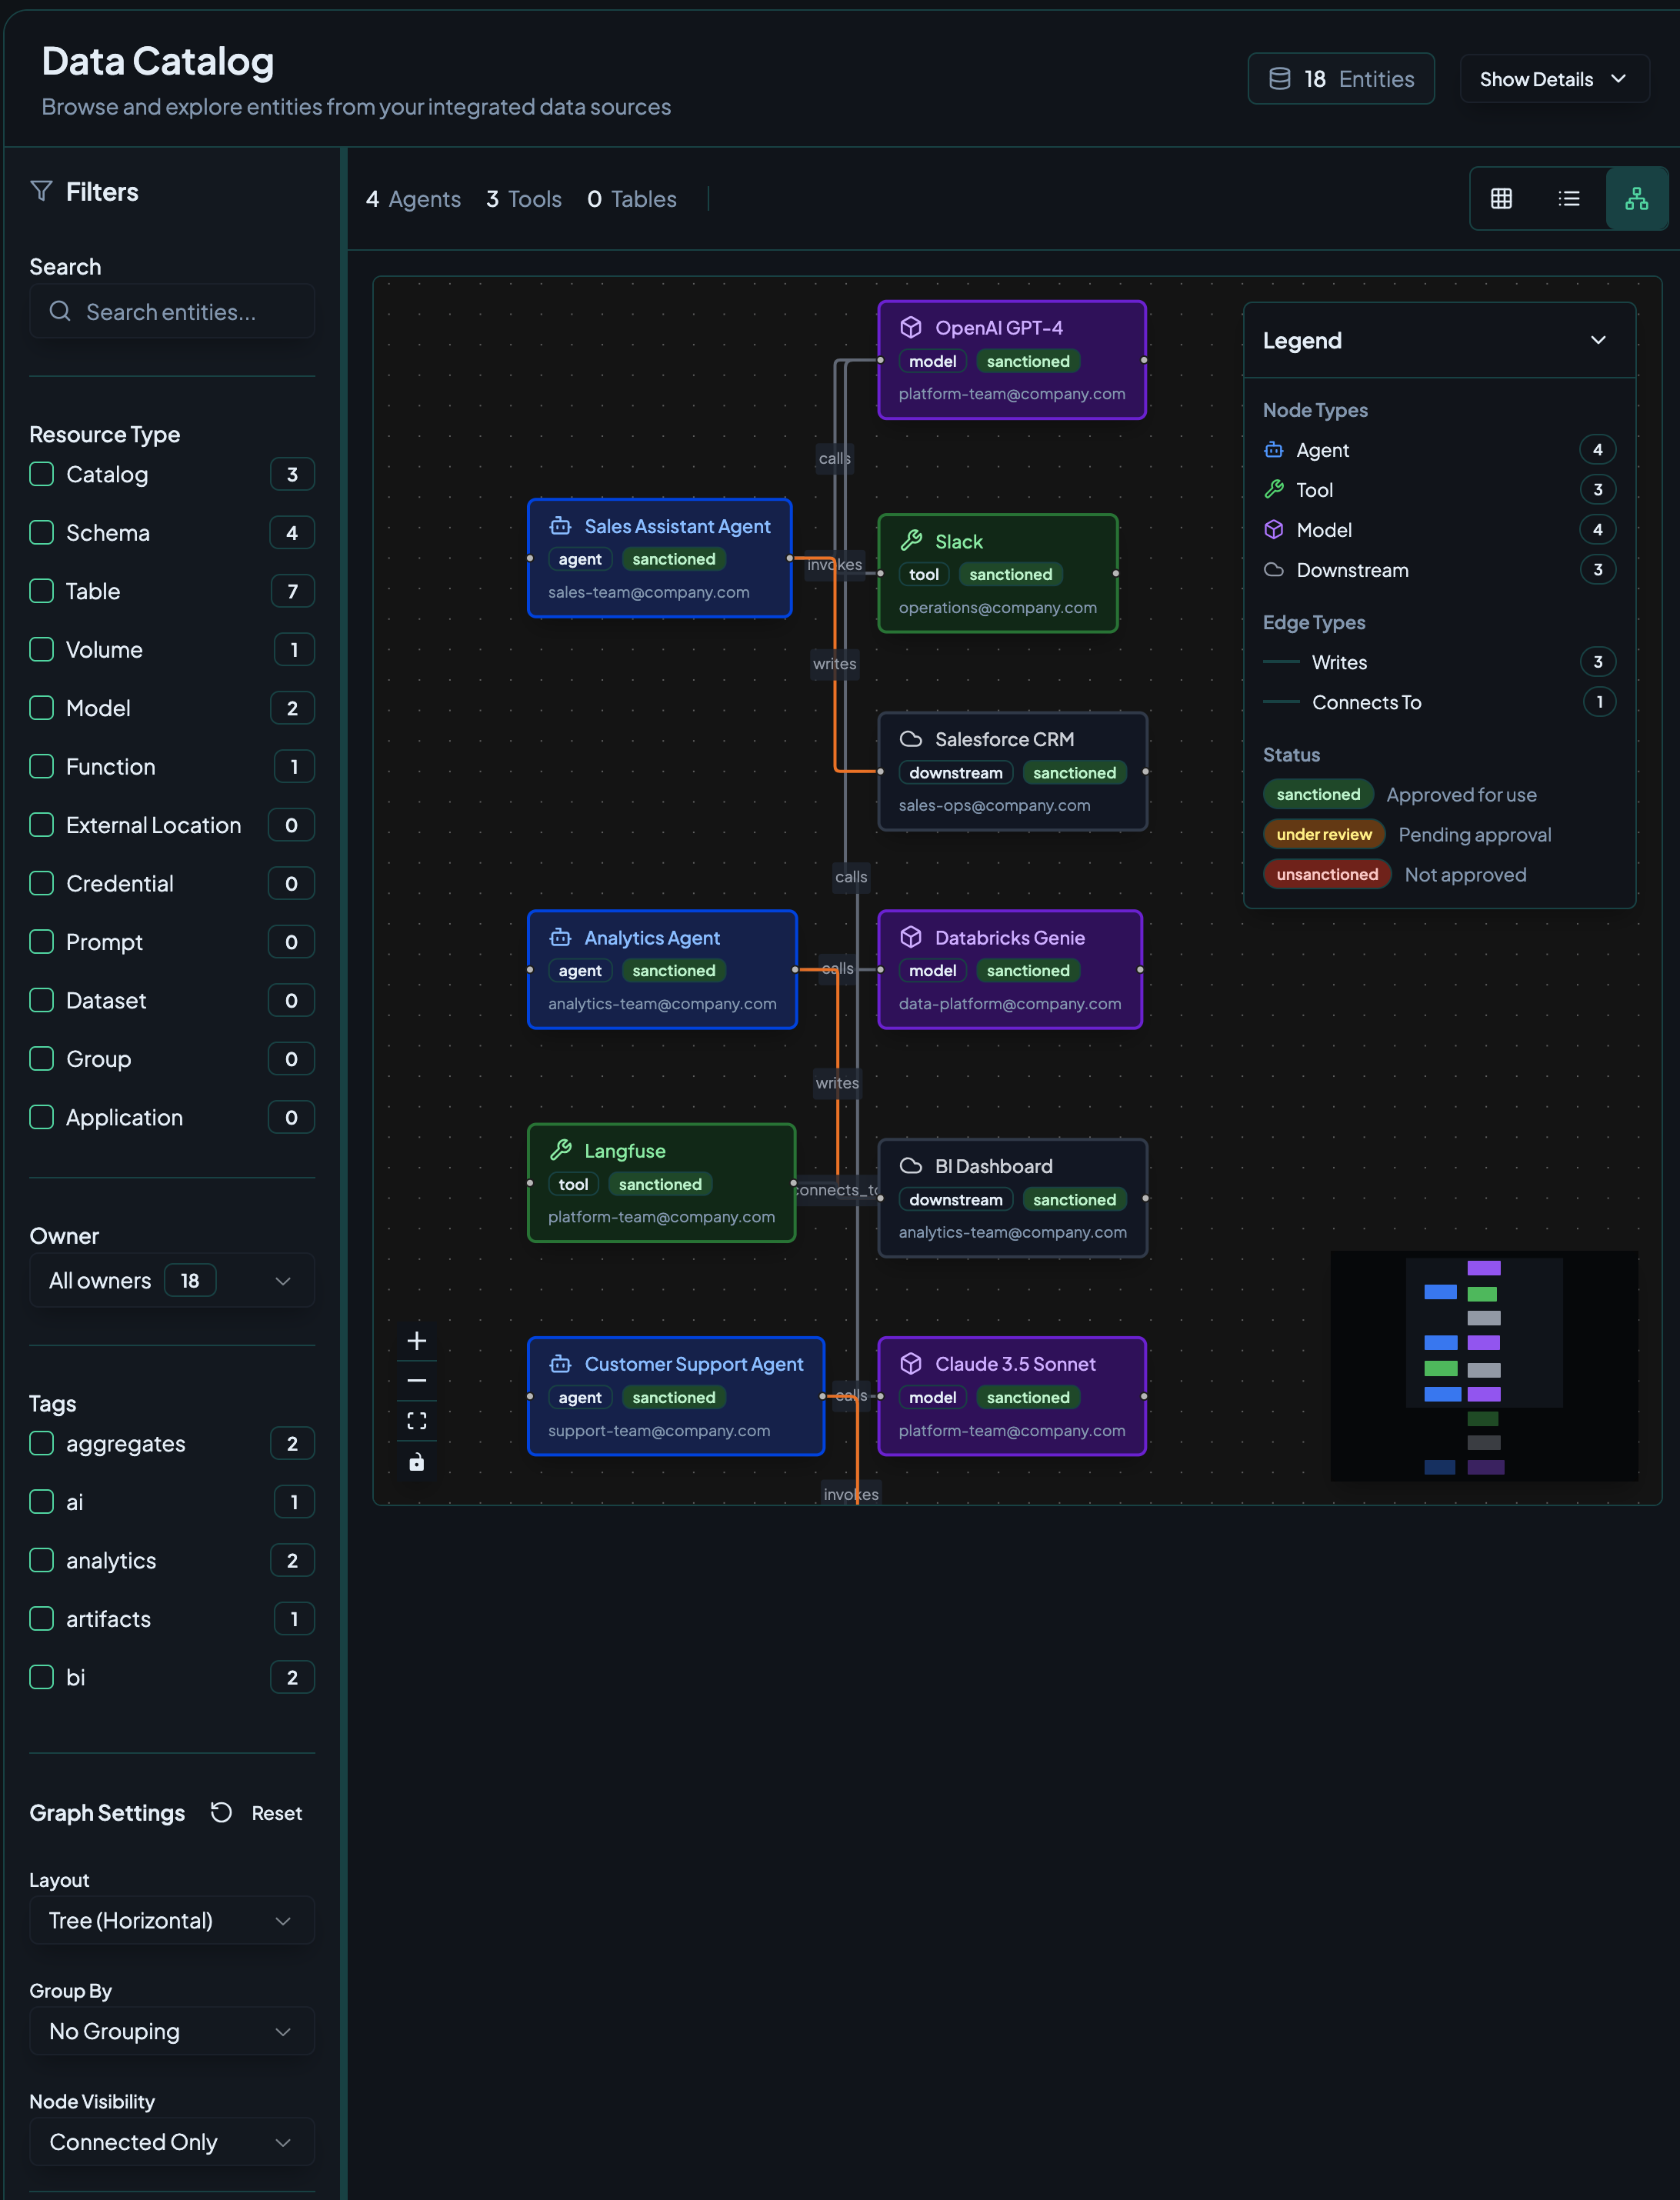Viewport: 1680px width, 2200px height.
Task: Switch to the grid view icon
Action: click(x=1501, y=199)
